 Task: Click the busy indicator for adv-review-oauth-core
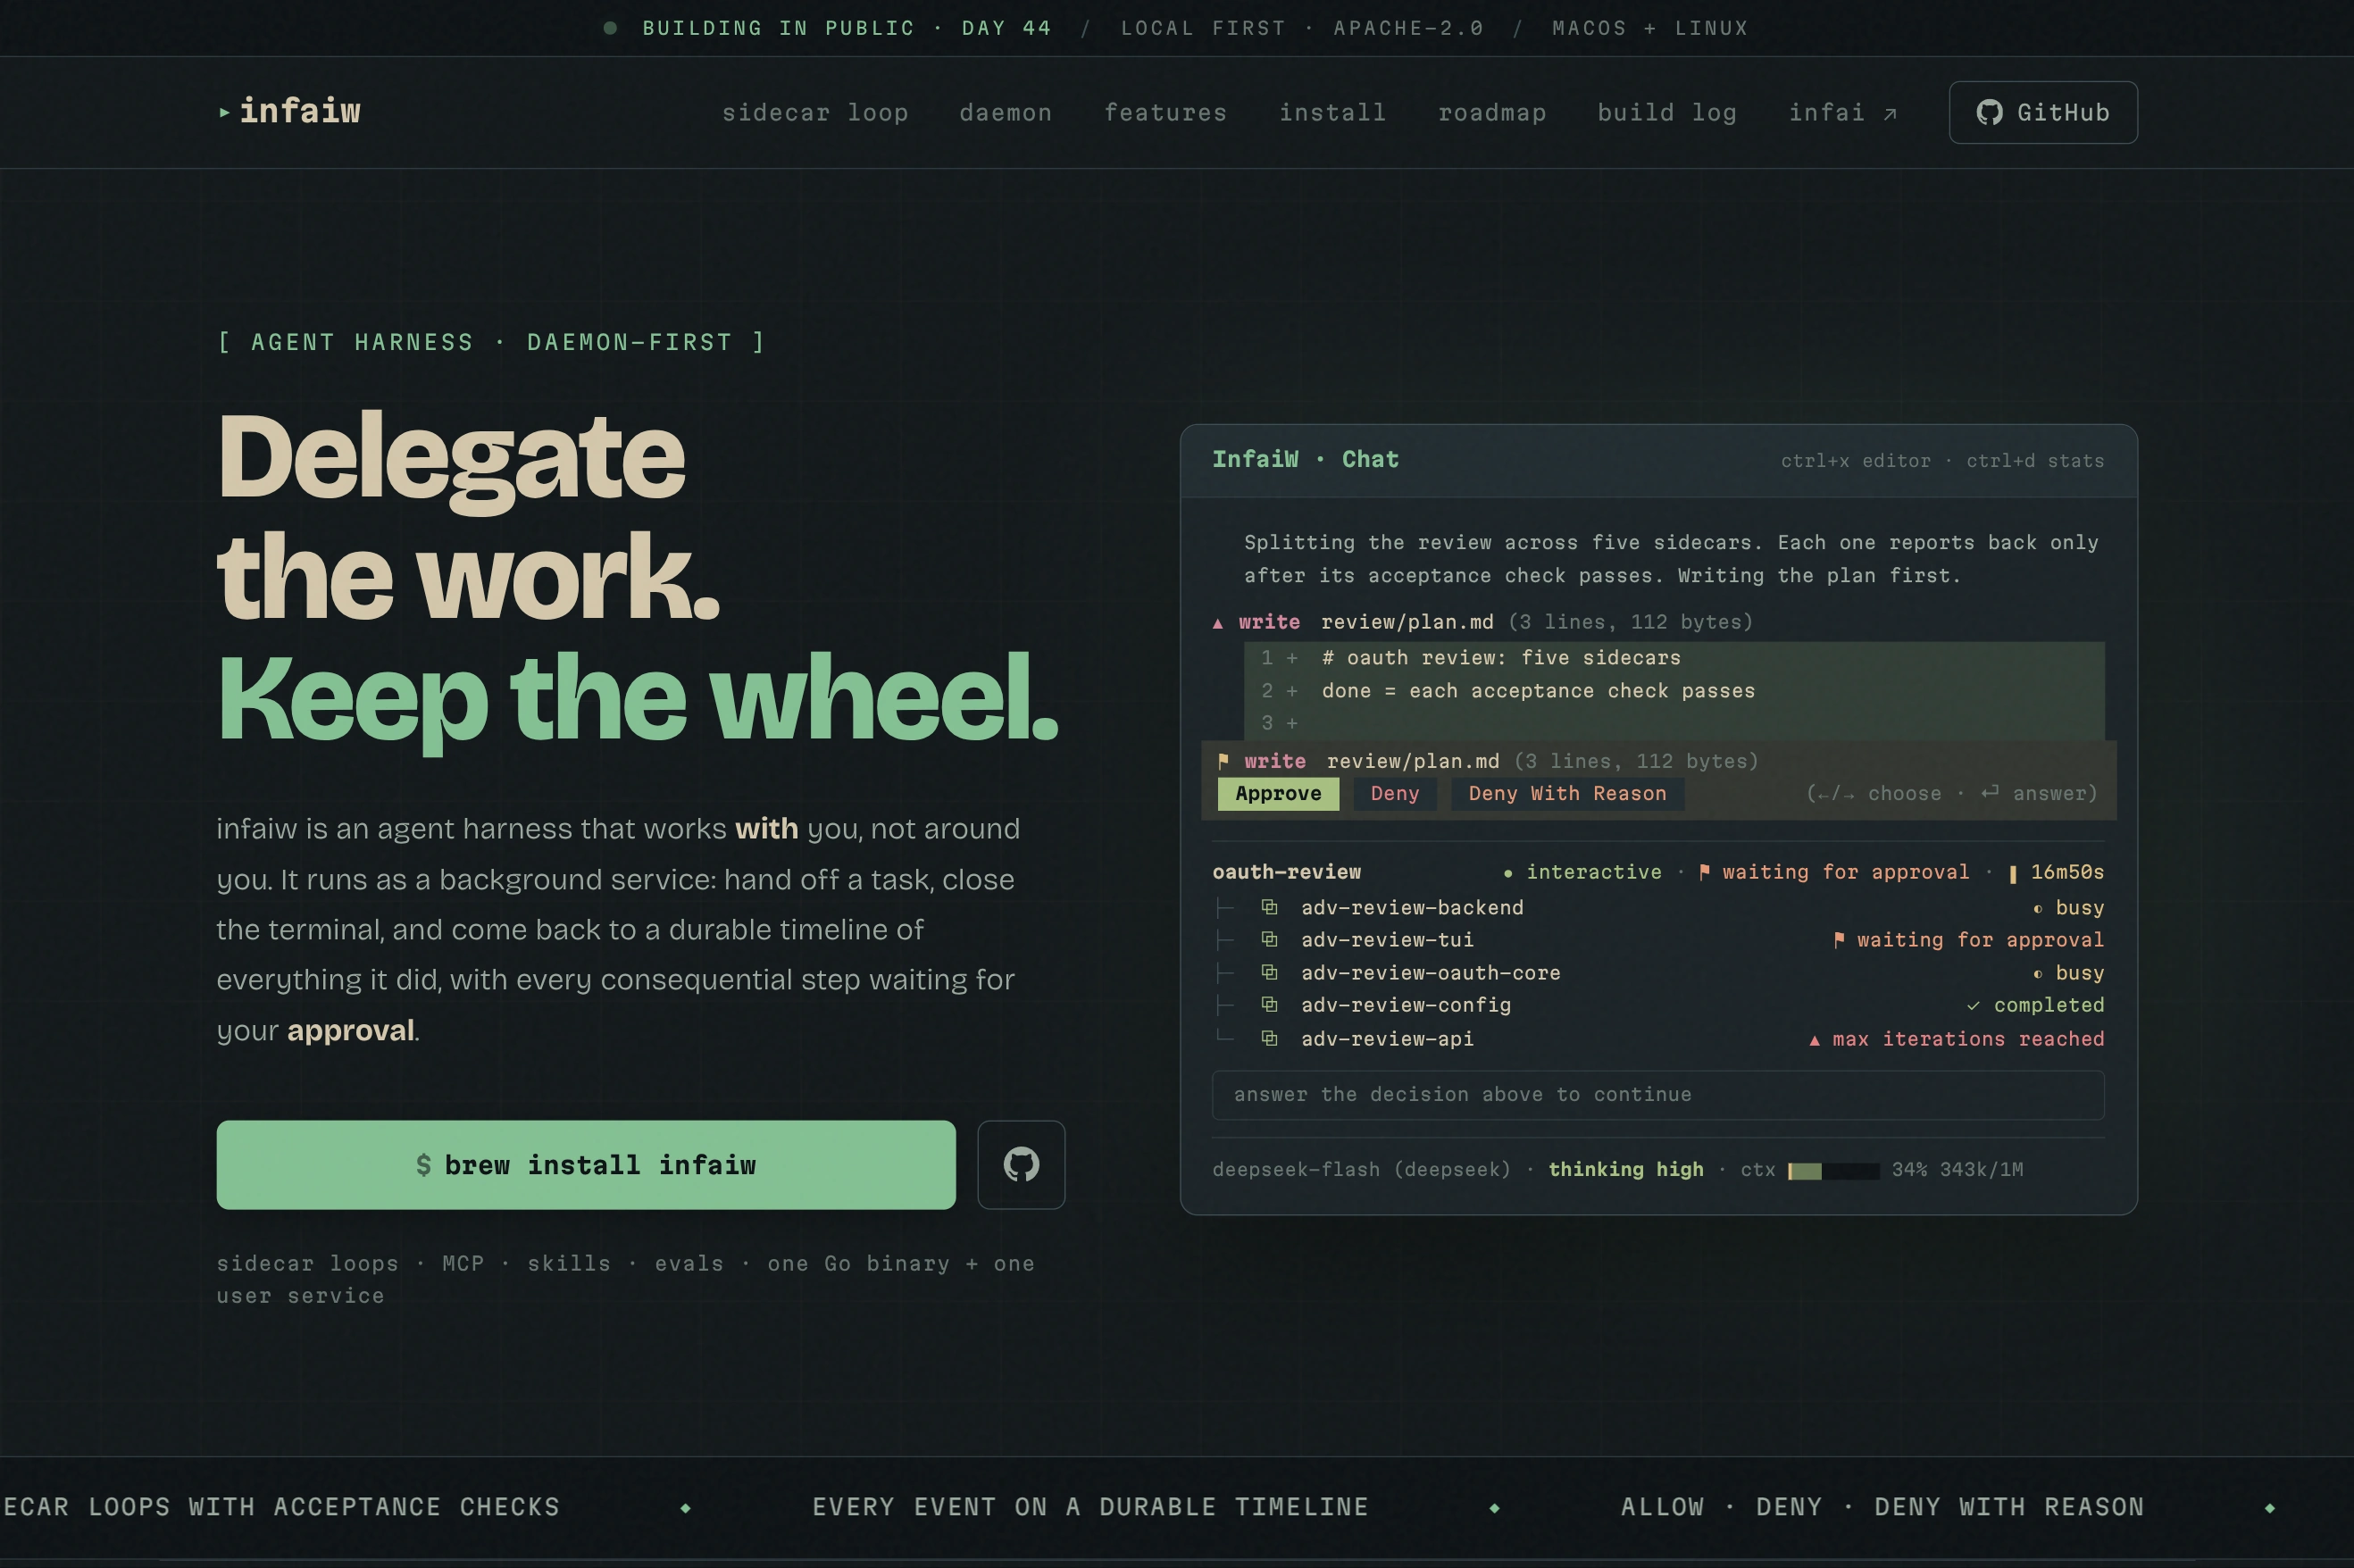(2068, 973)
